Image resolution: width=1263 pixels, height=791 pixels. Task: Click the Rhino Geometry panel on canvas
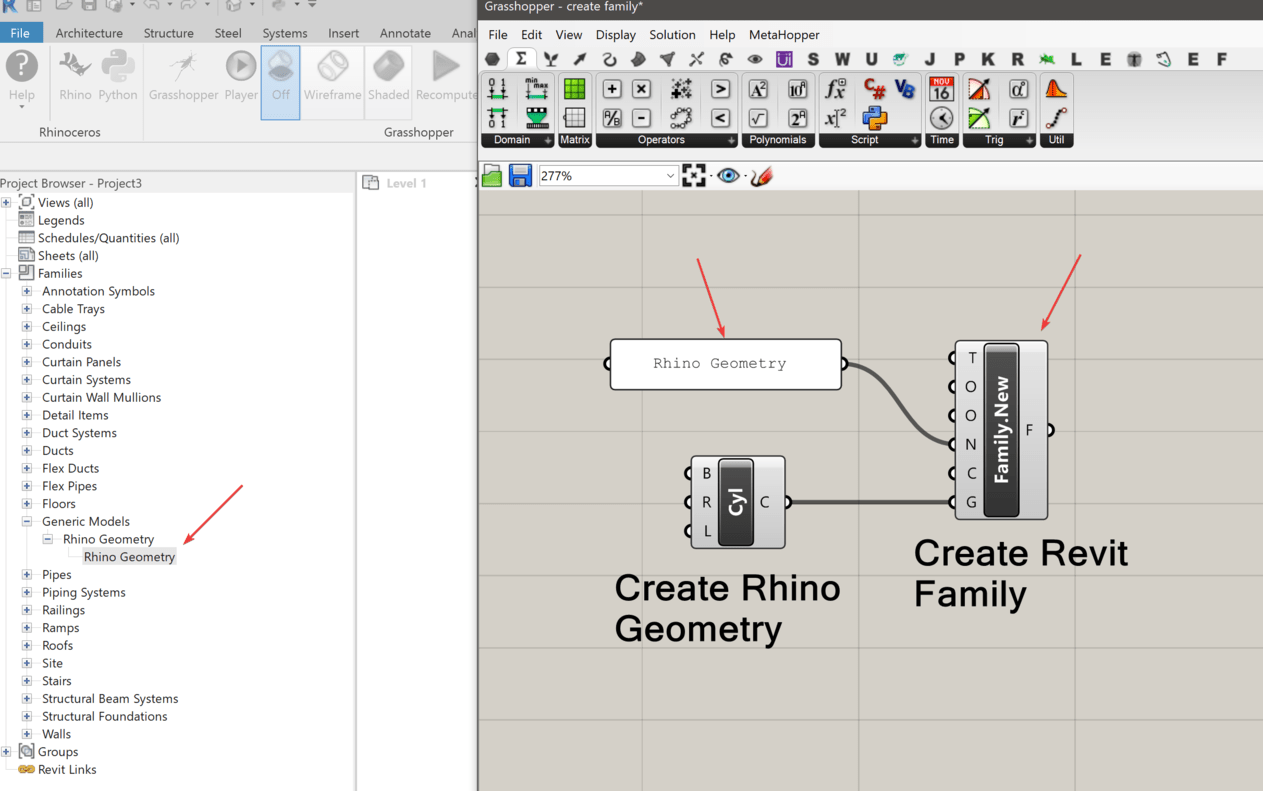(726, 364)
